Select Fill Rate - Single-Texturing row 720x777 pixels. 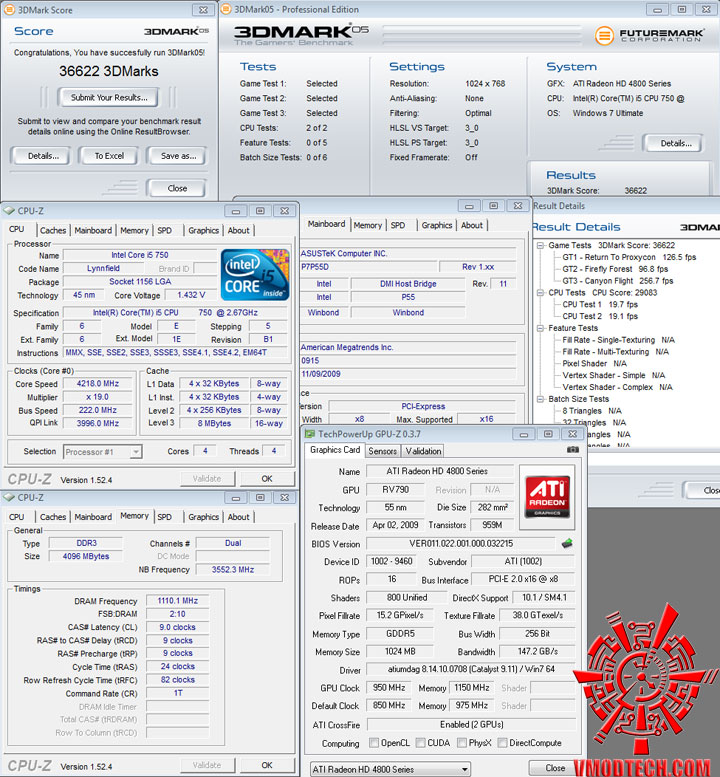[618, 340]
